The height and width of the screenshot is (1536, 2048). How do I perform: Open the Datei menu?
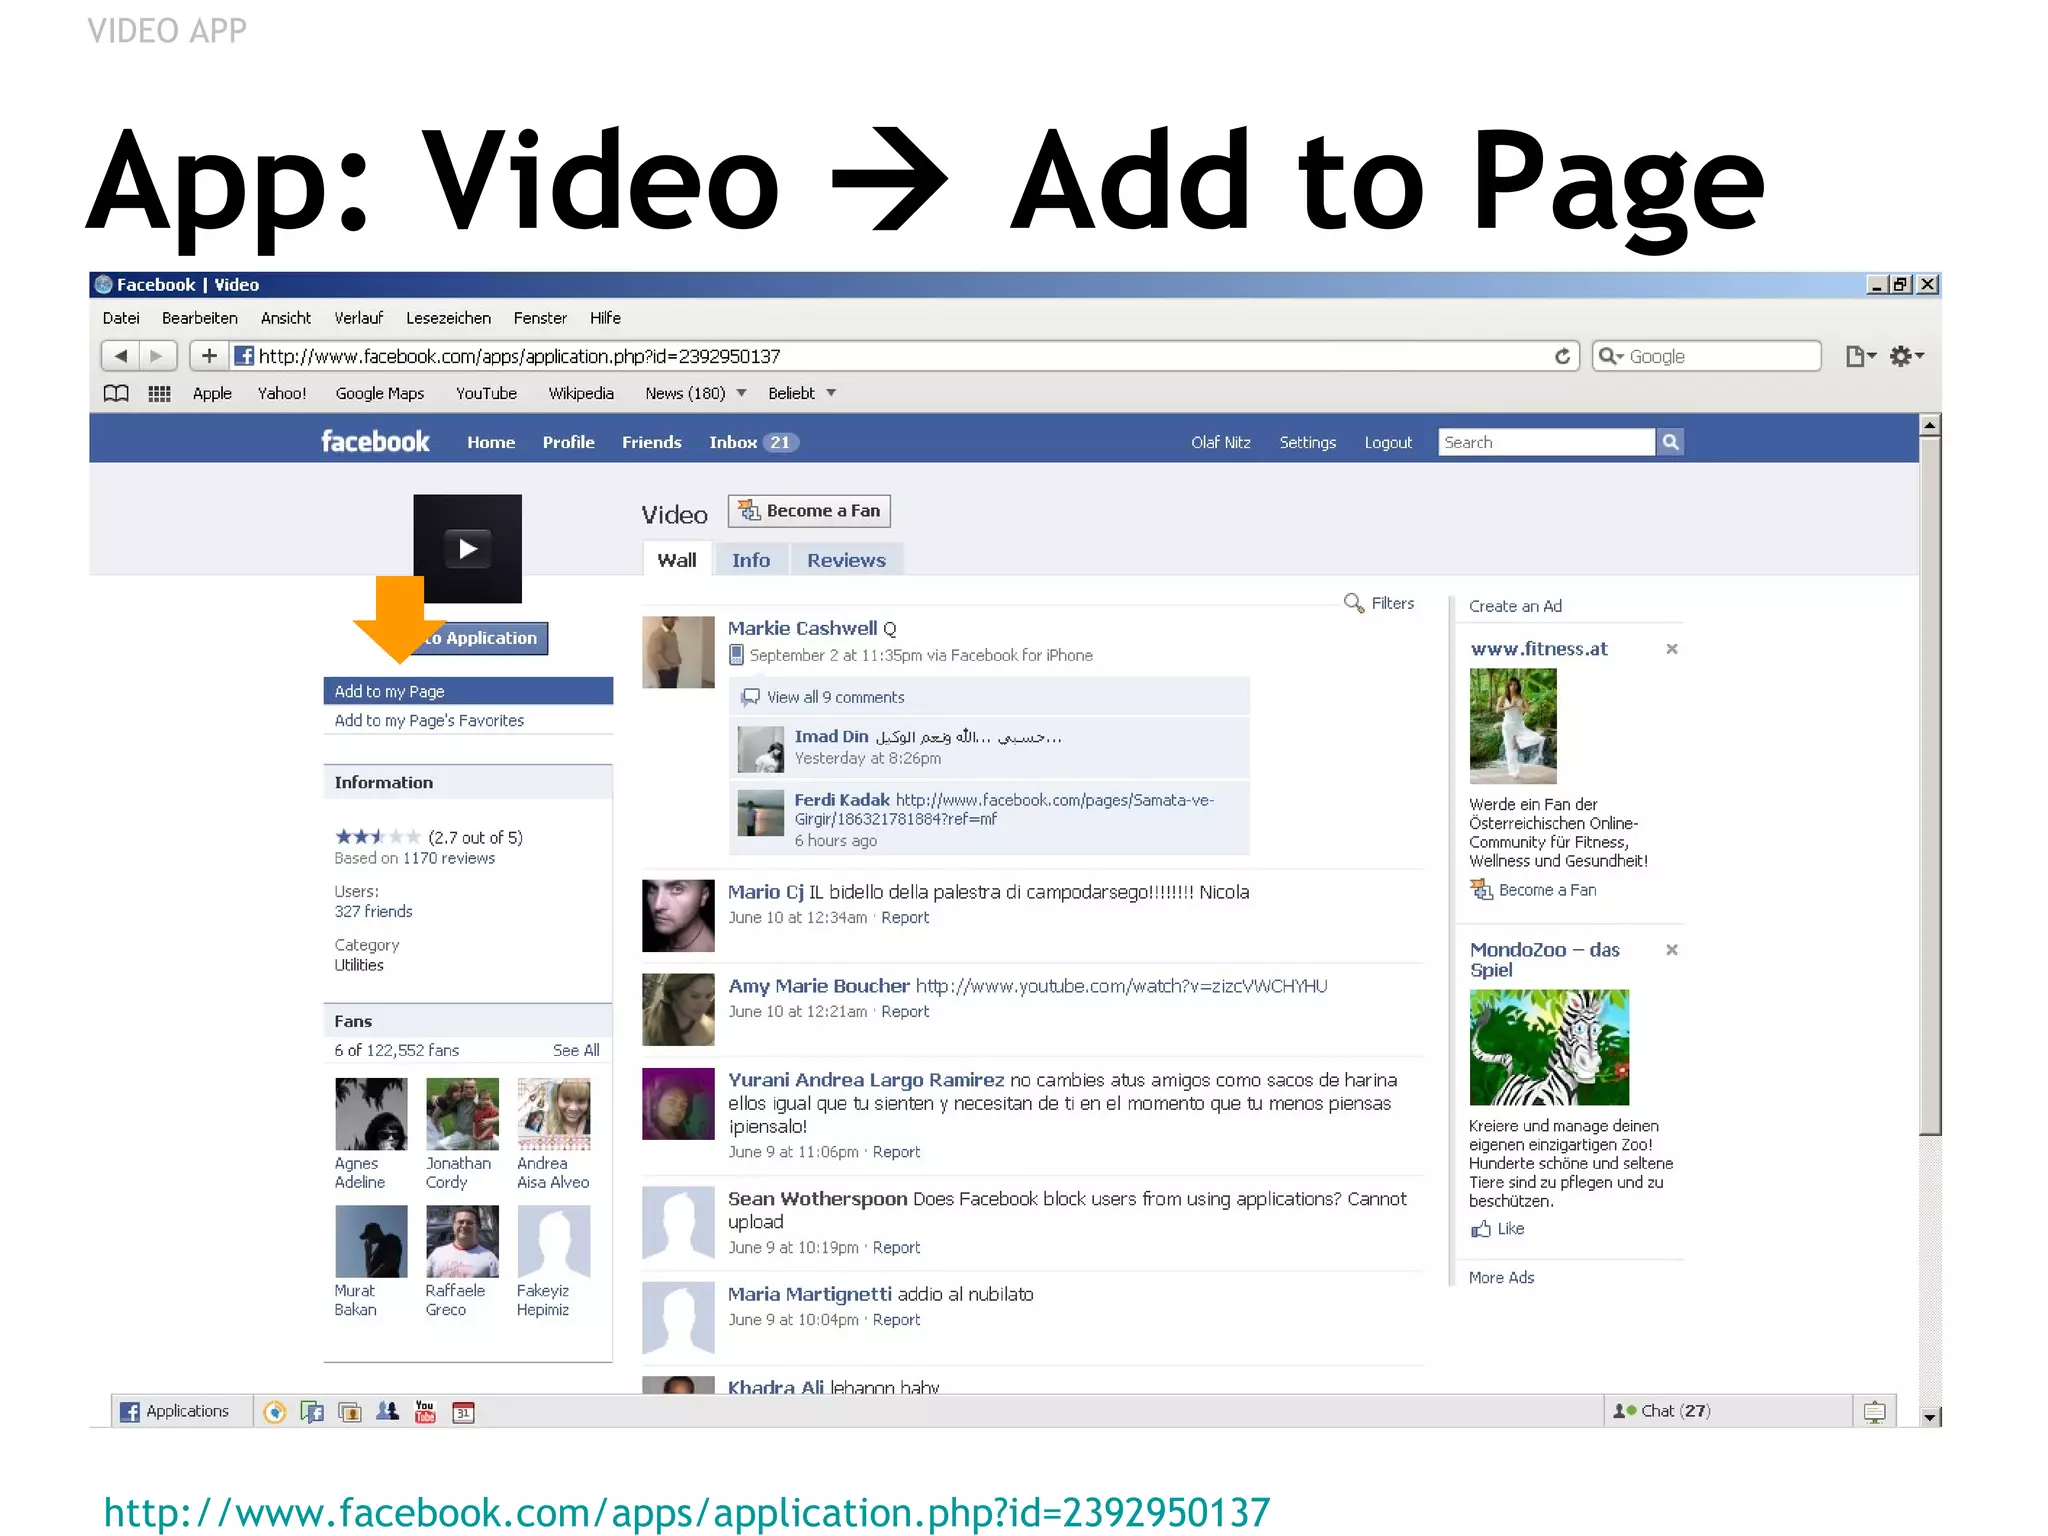click(121, 318)
